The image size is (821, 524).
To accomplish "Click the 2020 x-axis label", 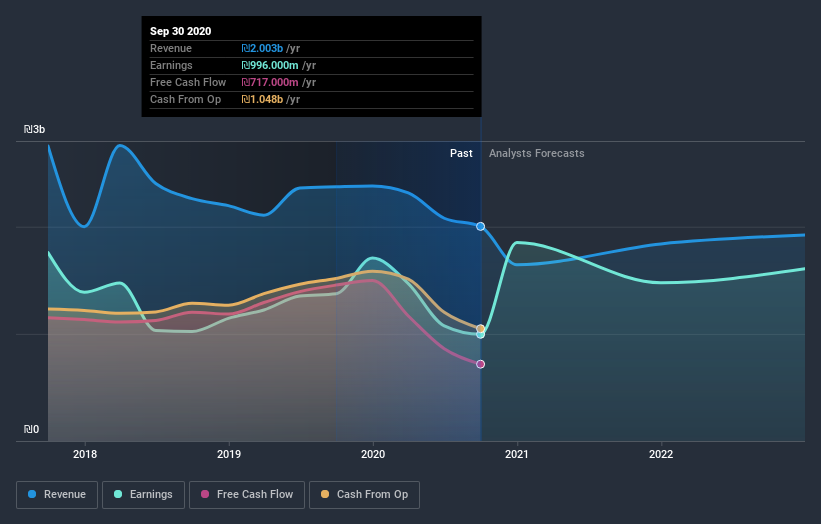I will tap(373, 454).
